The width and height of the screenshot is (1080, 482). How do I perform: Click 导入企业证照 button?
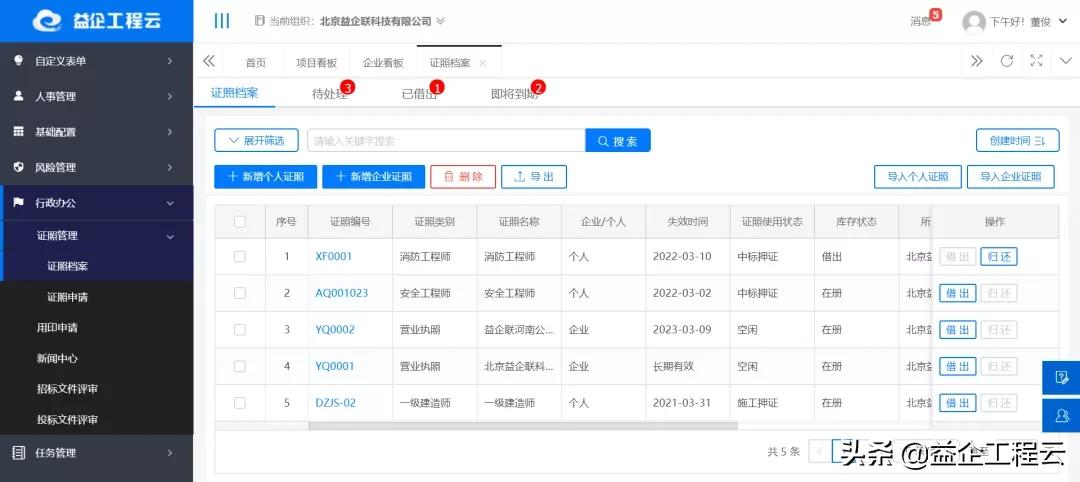1010,176
